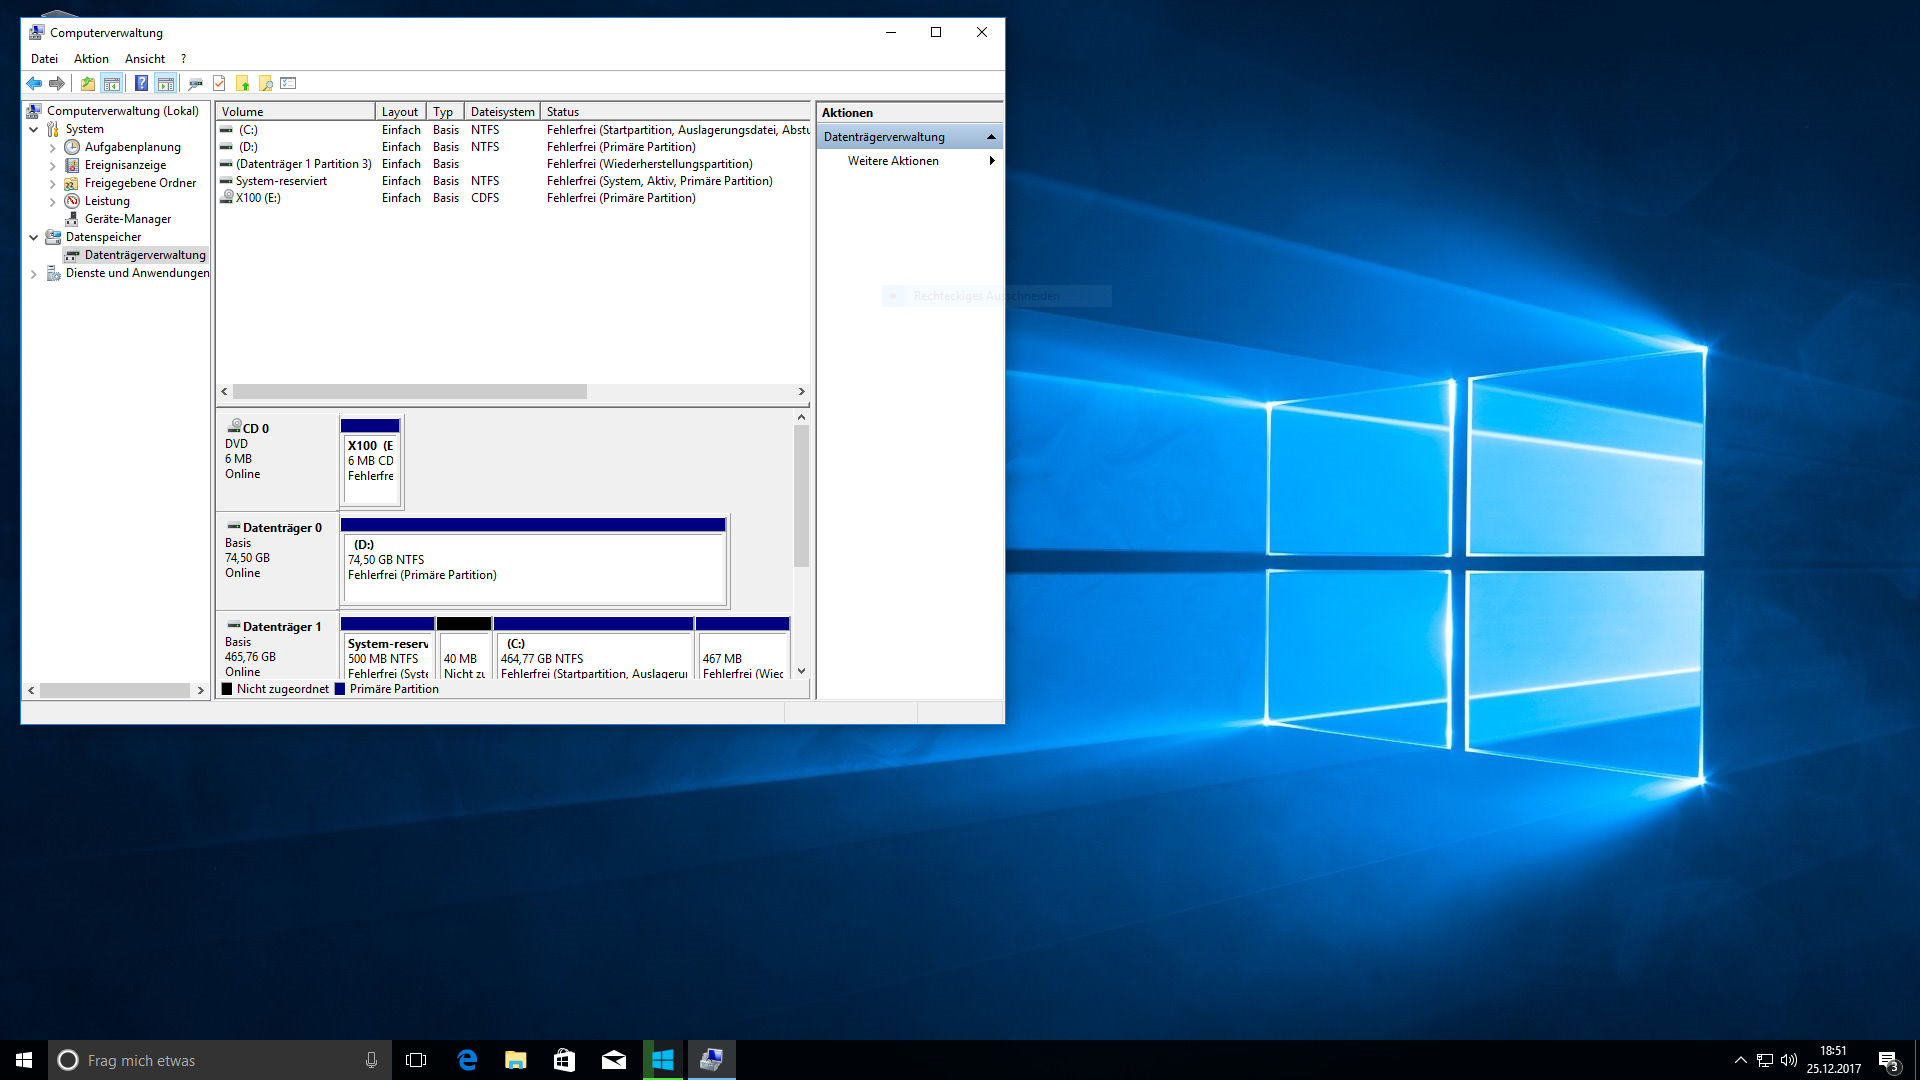Click the document with checkmark toolbar icon
Screen dimensions: 1920x1080
click(219, 84)
